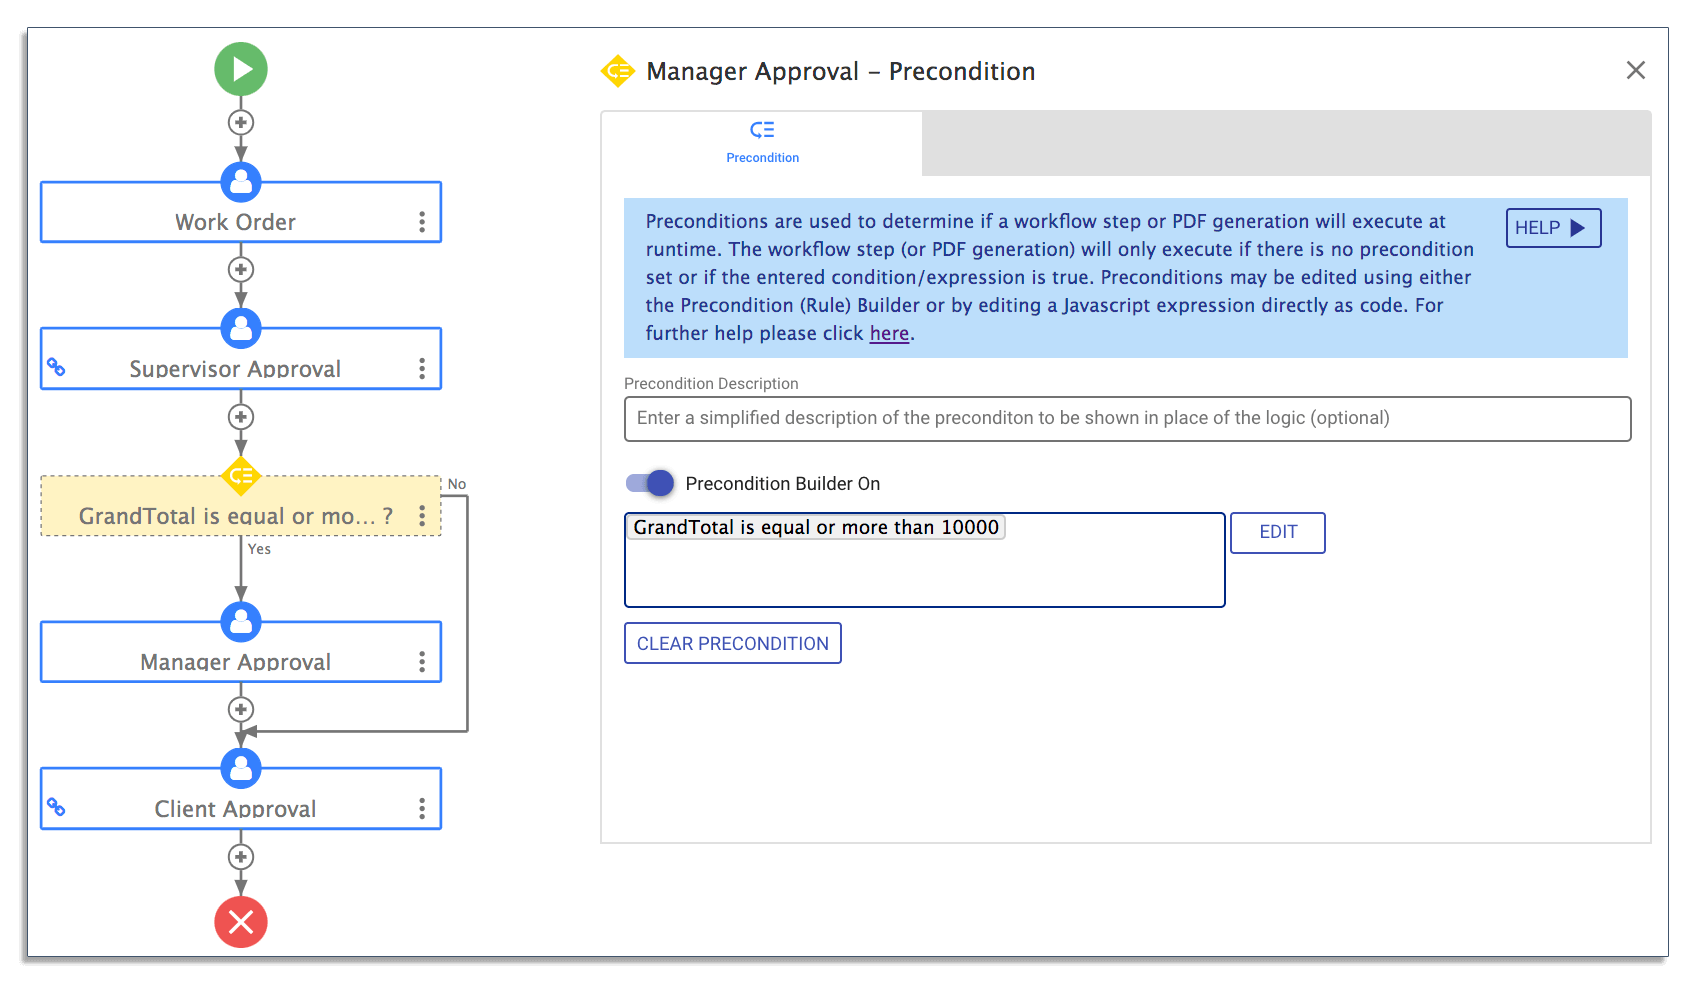Switch to the Precondition tab
This screenshot has height=985, width=1697.
click(762, 143)
